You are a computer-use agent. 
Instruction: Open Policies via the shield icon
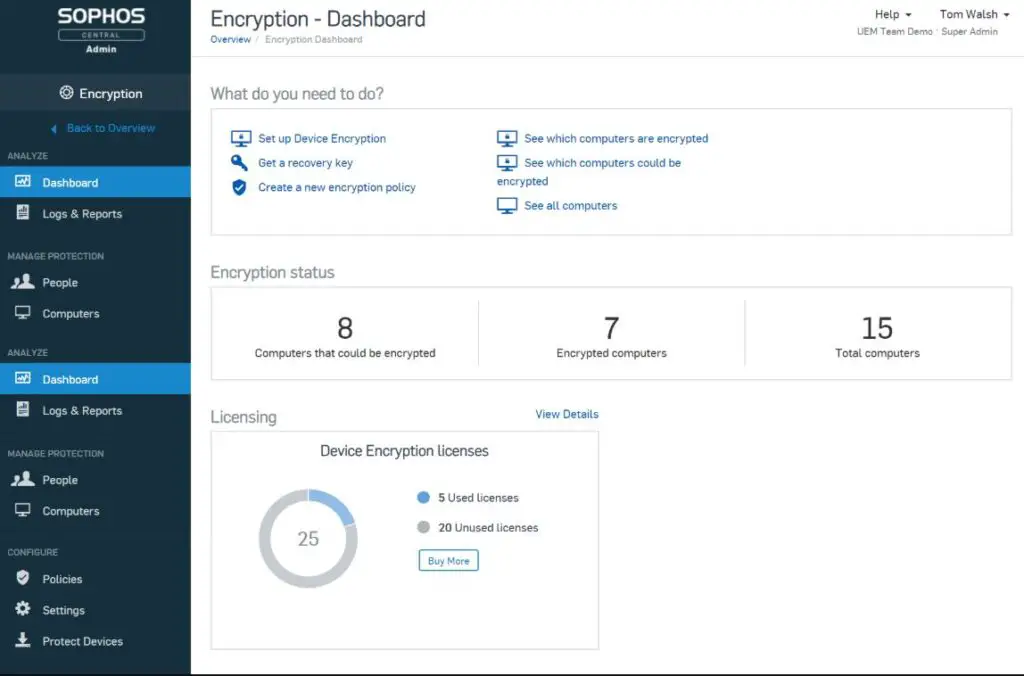click(22, 578)
